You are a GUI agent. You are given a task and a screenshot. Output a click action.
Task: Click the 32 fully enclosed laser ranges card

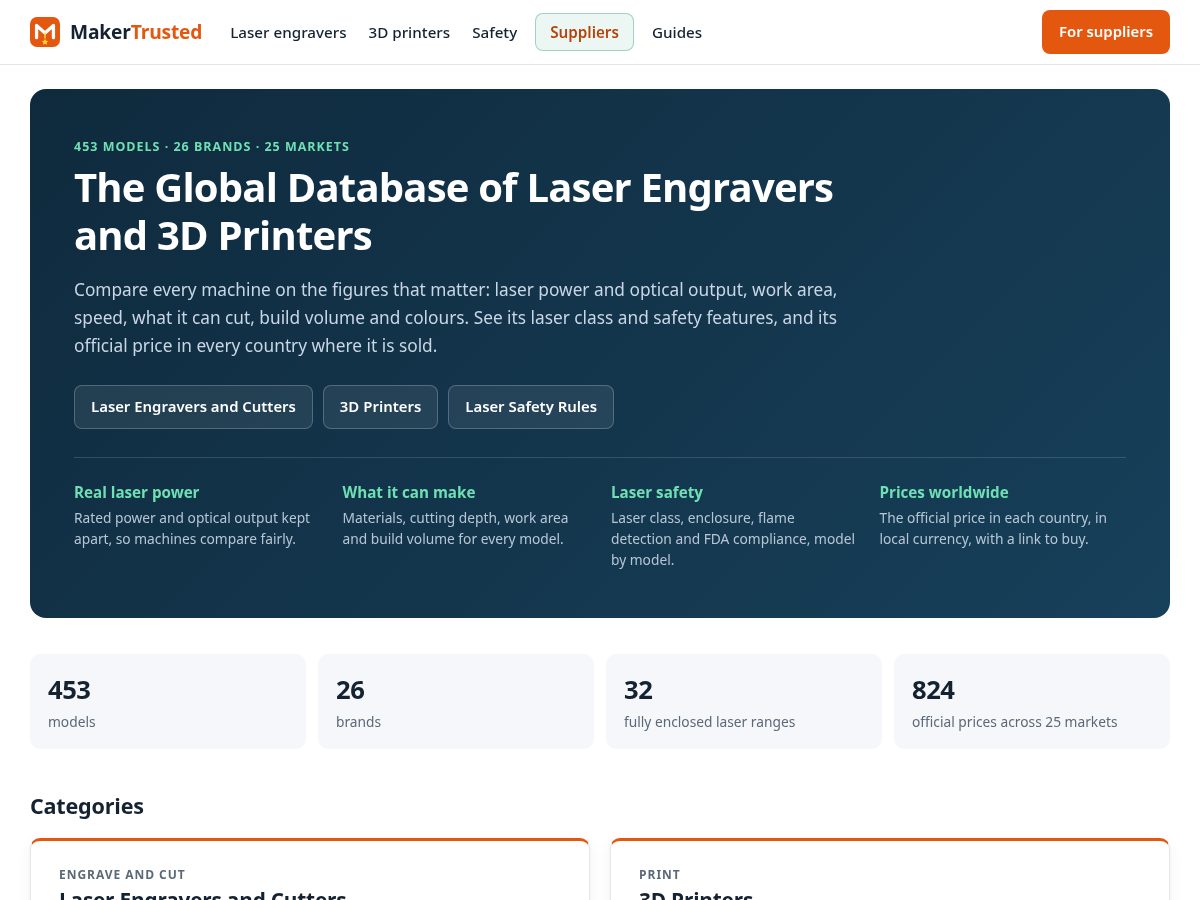click(x=744, y=701)
